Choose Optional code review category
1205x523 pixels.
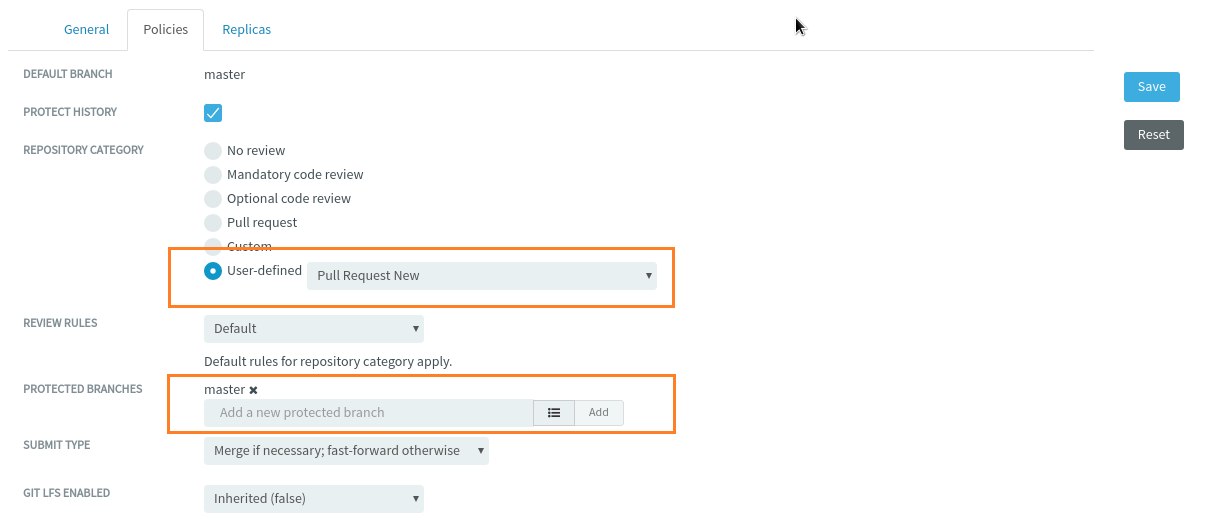(213, 199)
